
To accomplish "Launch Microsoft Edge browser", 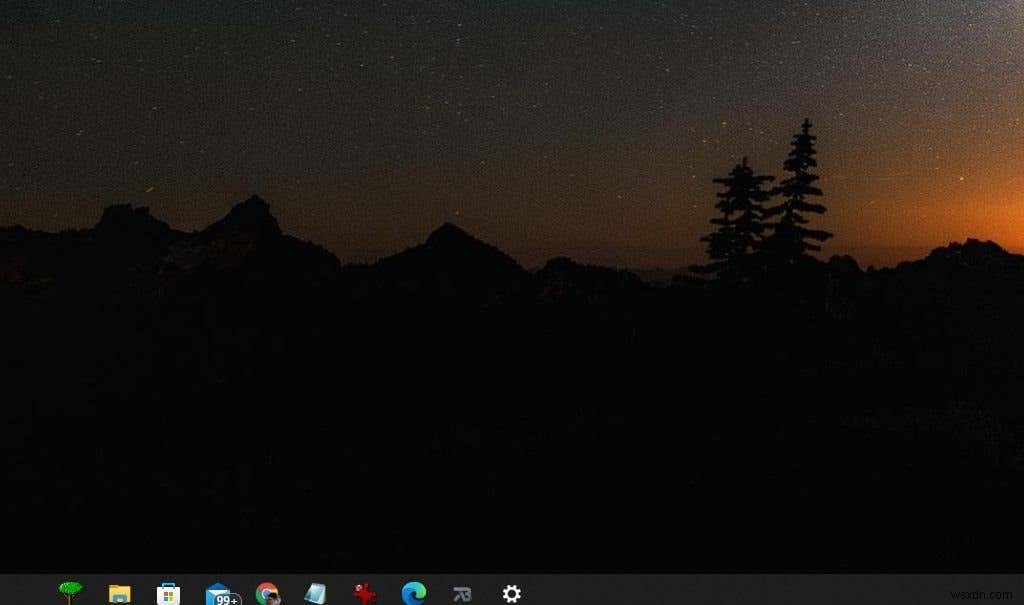I will (x=413, y=592).
